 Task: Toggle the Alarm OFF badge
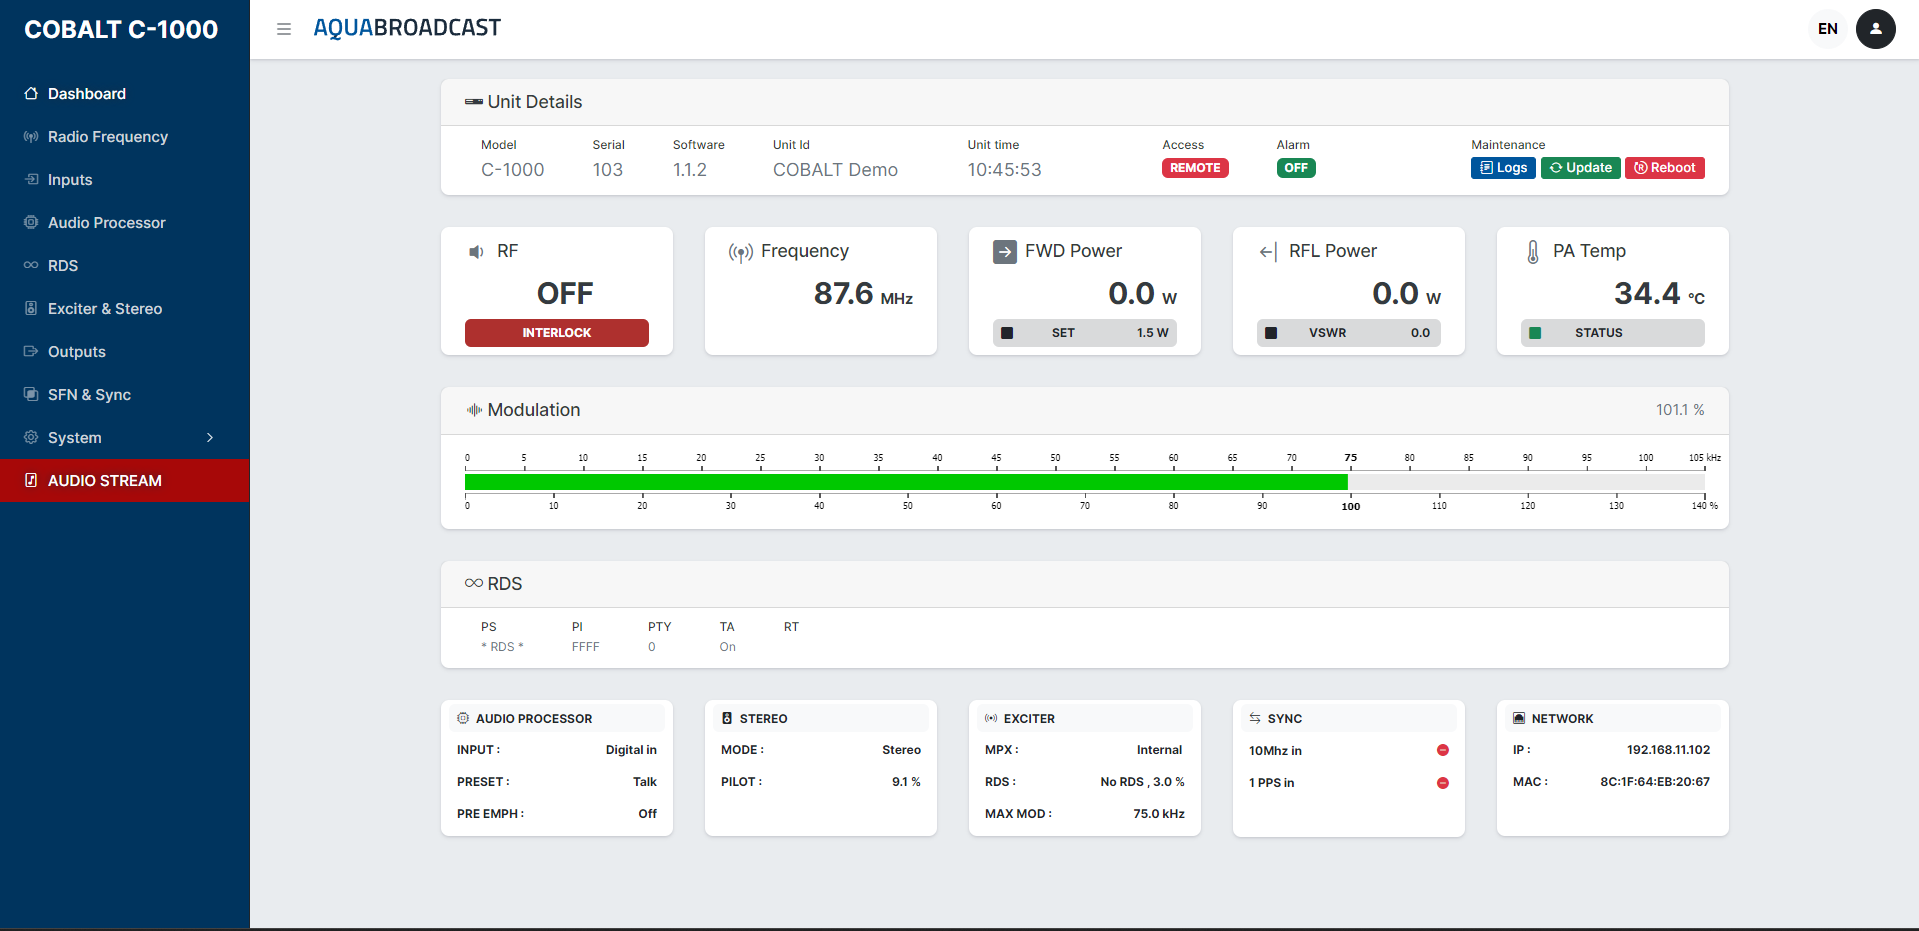pos(1295,168)
